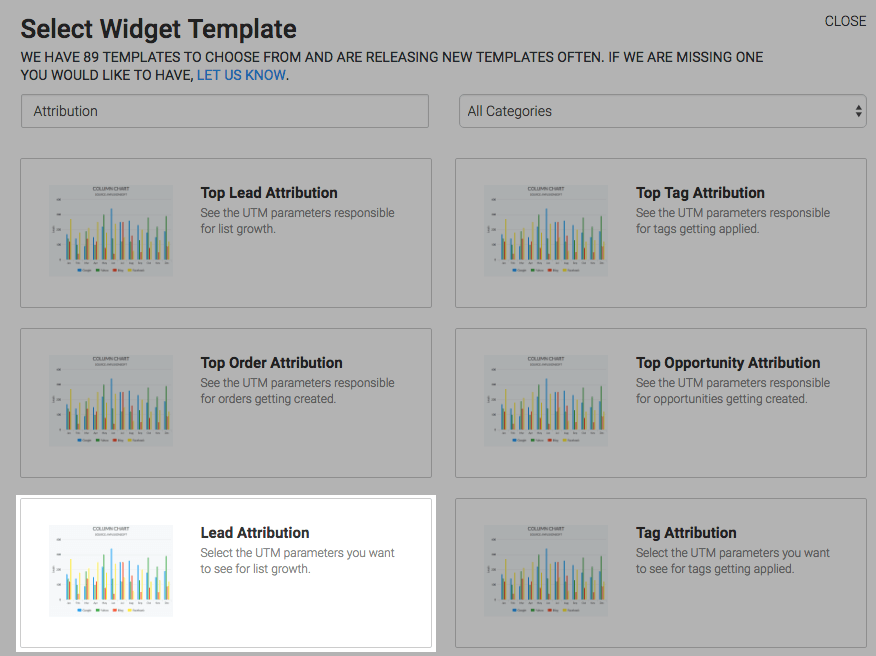Choose the Tag Attribution template title

click(686, 533)
